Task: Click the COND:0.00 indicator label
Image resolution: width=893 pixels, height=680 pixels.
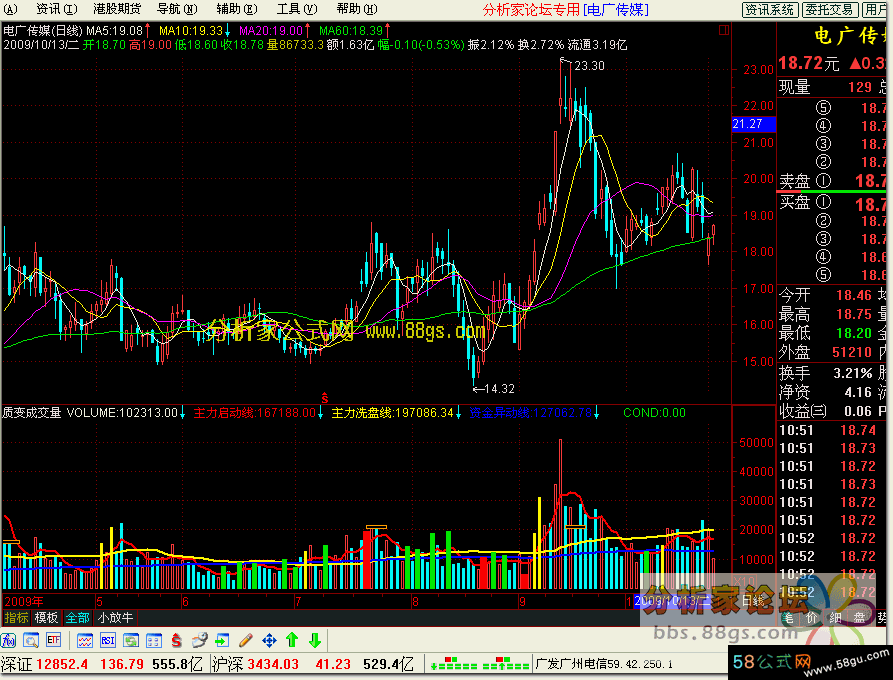Action: click(654, 413)
